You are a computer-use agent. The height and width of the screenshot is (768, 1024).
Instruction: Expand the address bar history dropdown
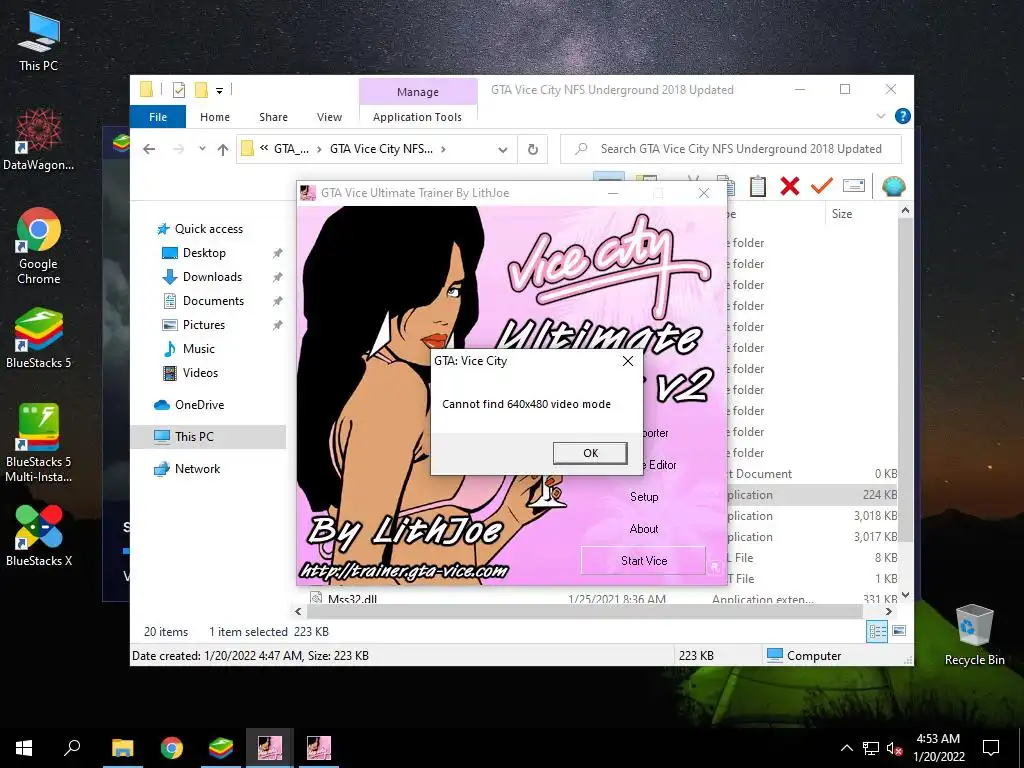(x=502, y=150)
